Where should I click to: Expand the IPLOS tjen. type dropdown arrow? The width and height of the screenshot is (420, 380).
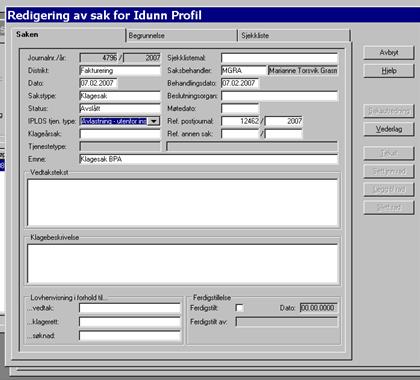point(153,121)
